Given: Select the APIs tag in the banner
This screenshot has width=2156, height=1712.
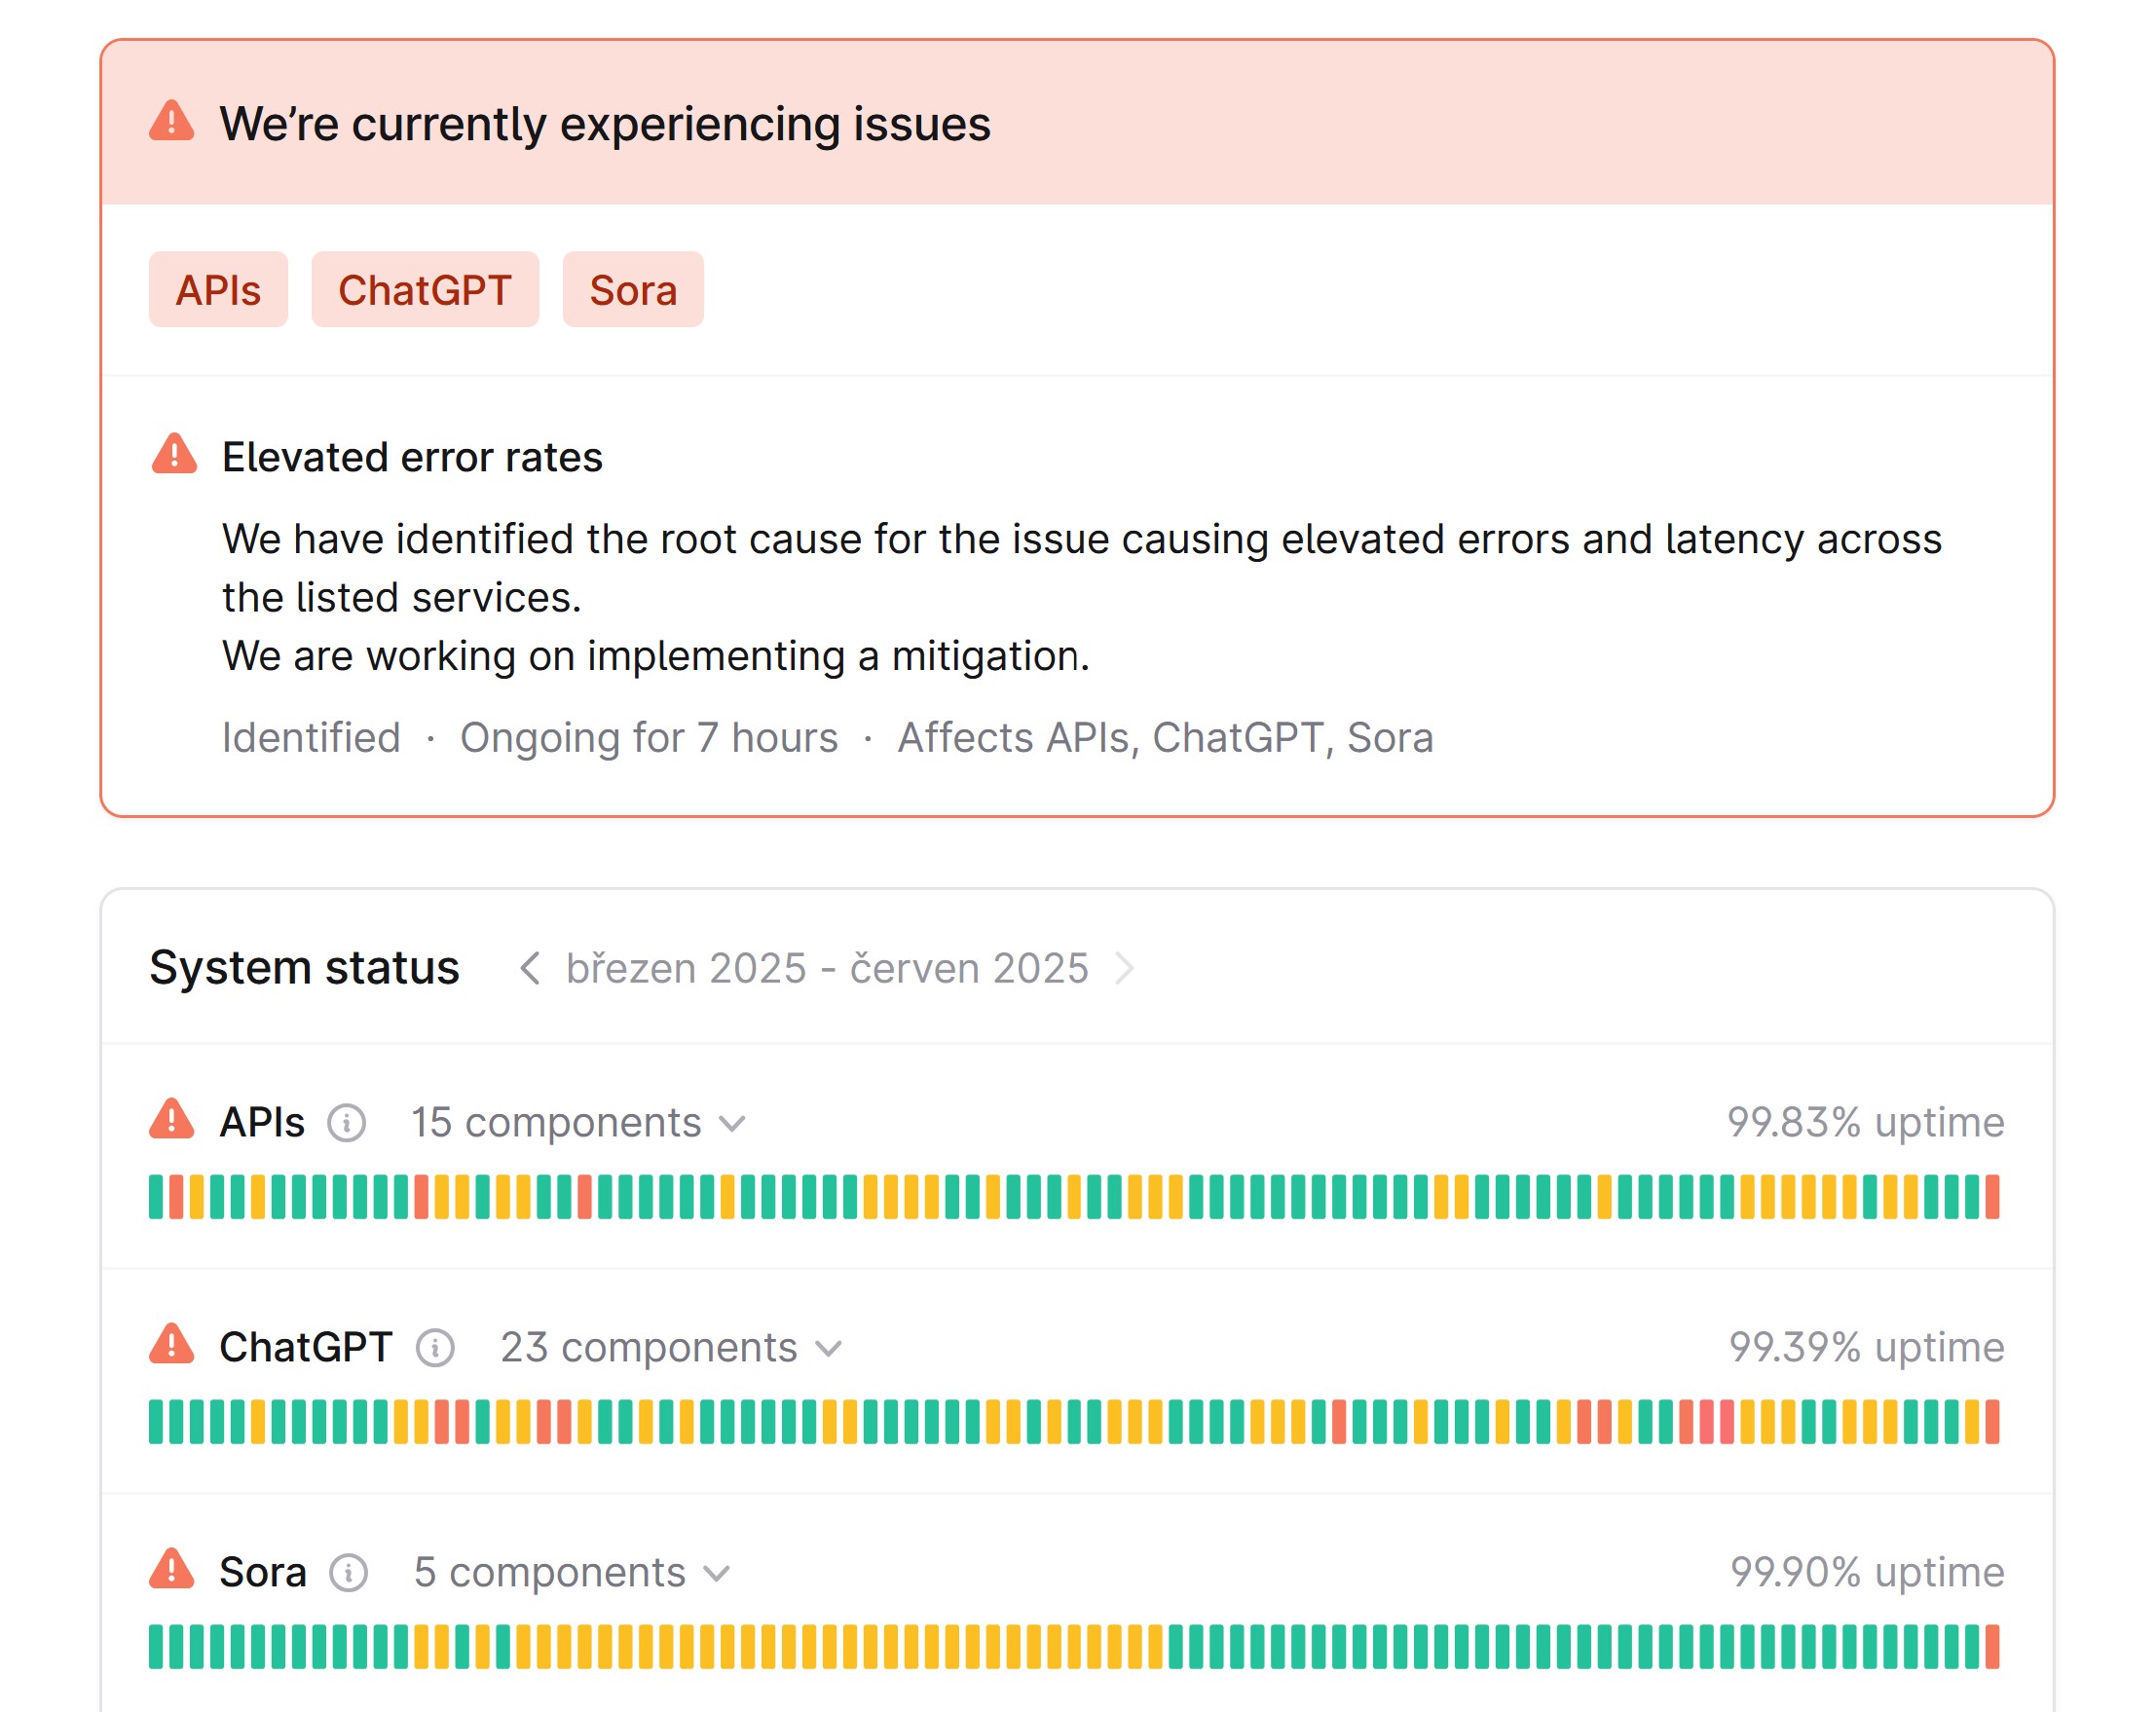Looking at the screenshot, I should click(218, 290).
